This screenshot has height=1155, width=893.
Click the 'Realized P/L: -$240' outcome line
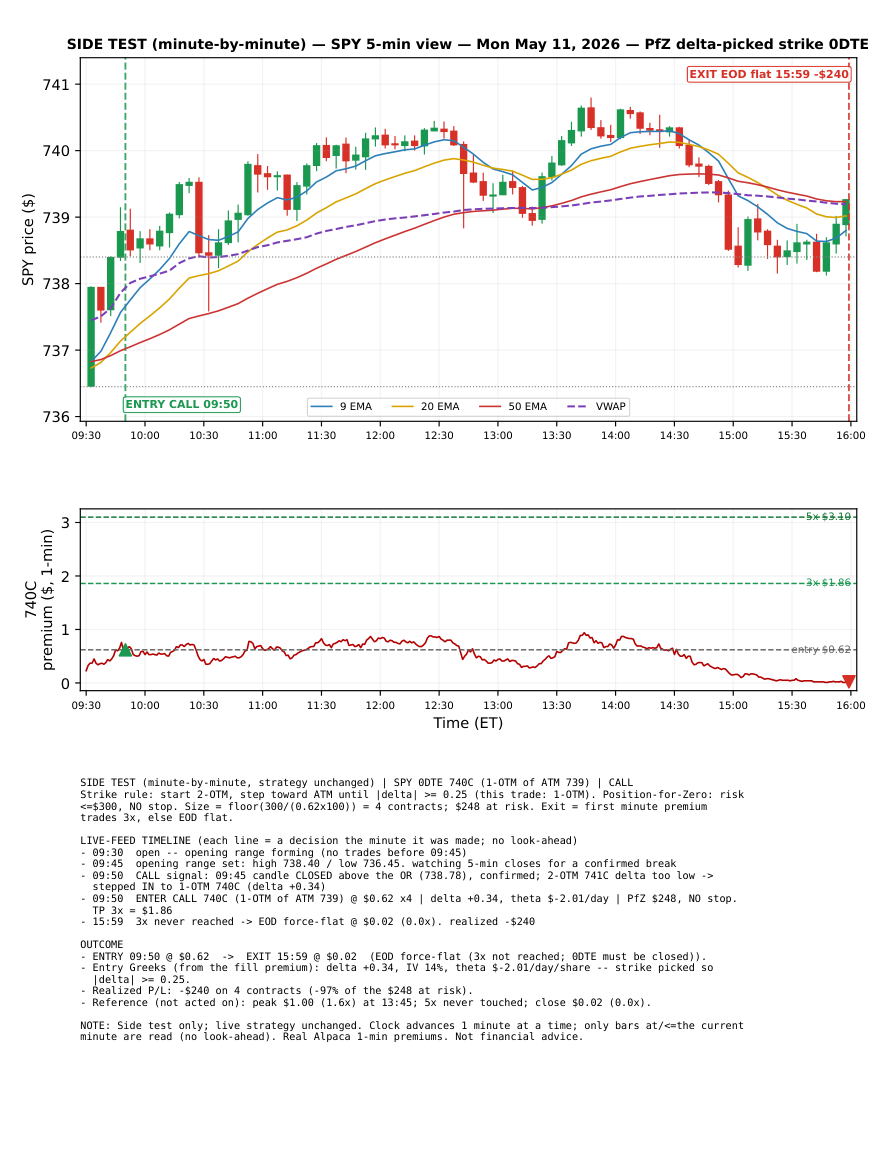pos(276,991)
